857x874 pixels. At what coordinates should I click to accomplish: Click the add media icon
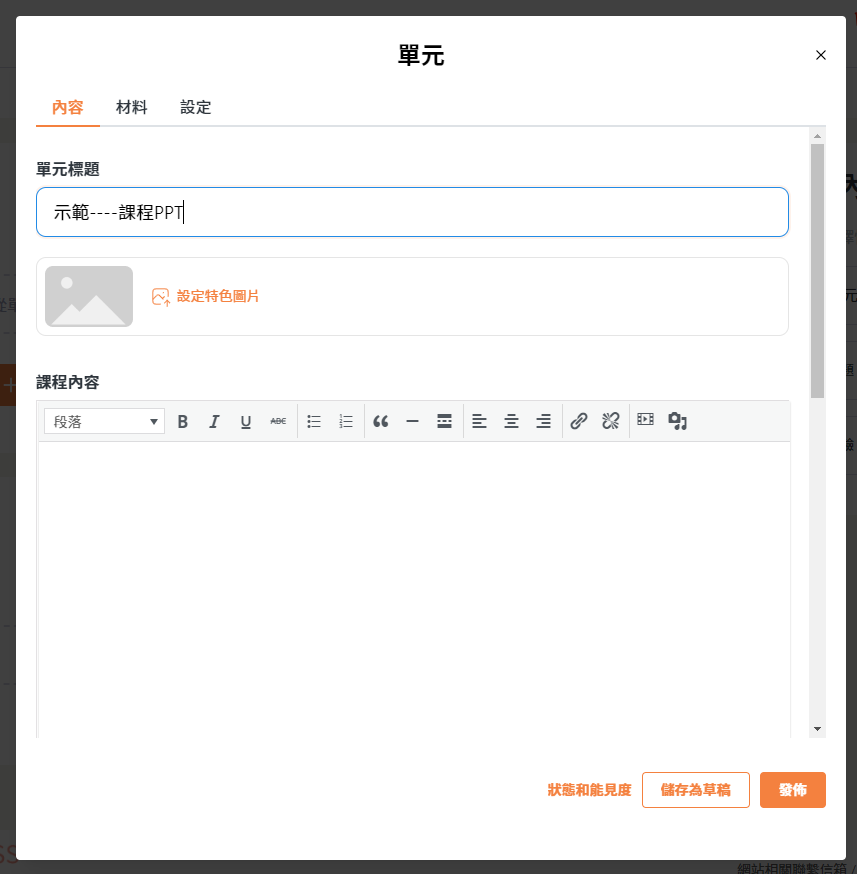click(677, 422)
